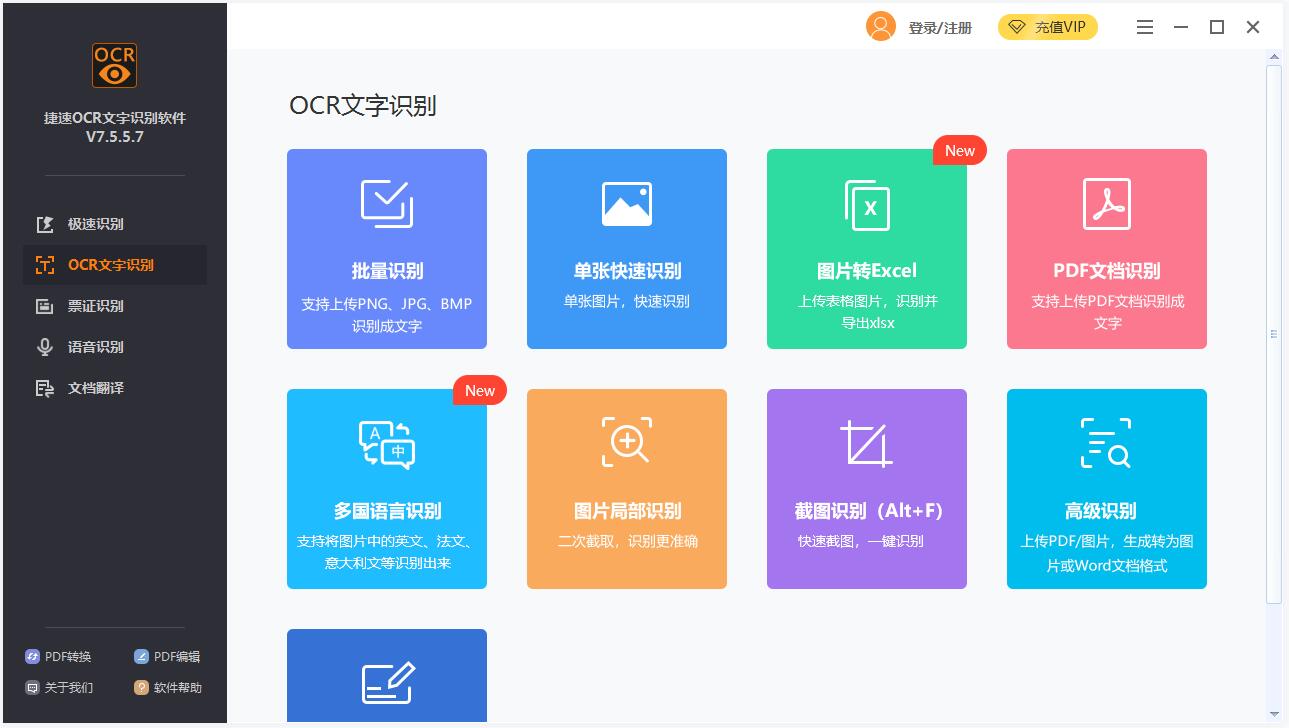Launch the PDF转换 tool at bottom left
Image resolution: width=1289 pixels, height=728 pixels.
57,656
